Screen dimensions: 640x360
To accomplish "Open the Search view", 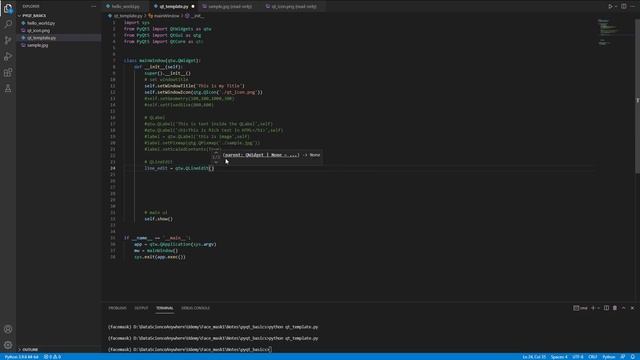I will tap(8, 24).
